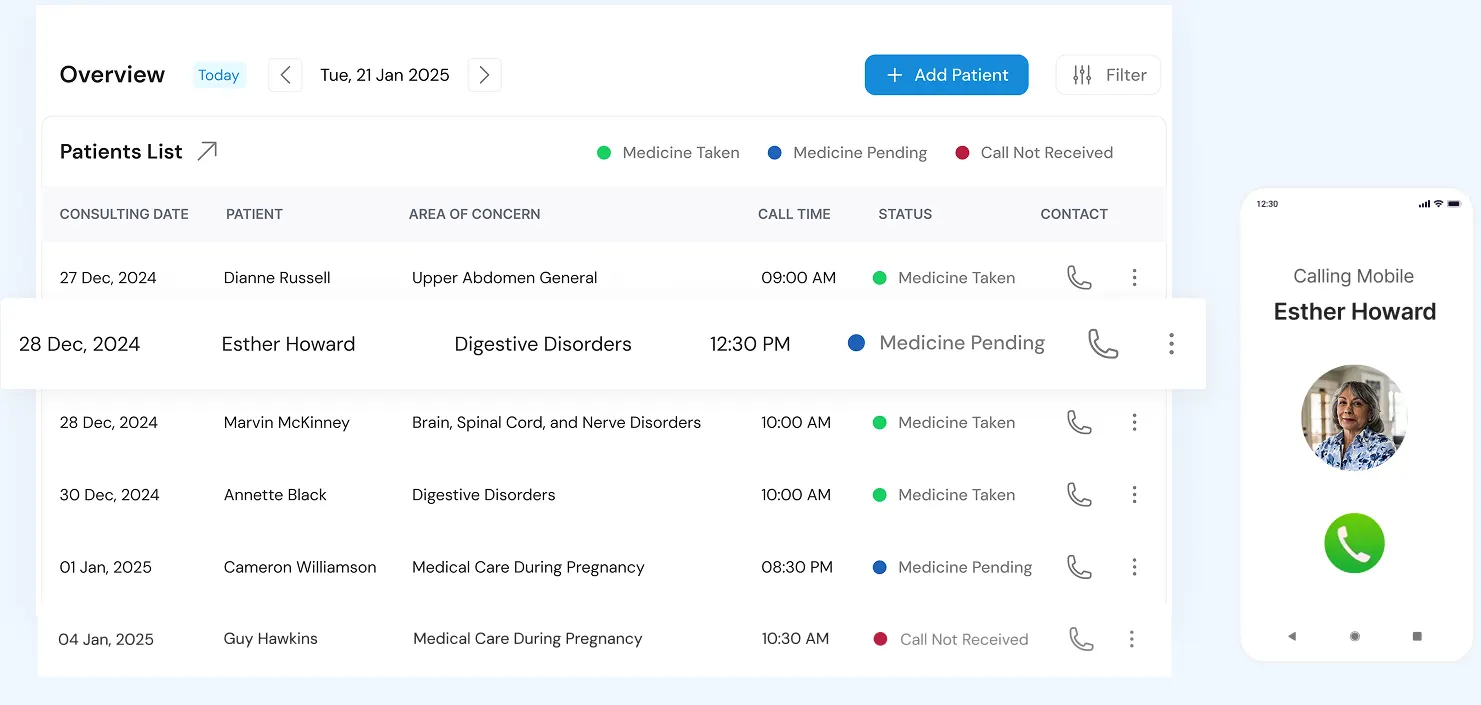Click the phone icon for Guy Hawkins
Viewport: 1481px width, 705px height.
(1079, 638)
